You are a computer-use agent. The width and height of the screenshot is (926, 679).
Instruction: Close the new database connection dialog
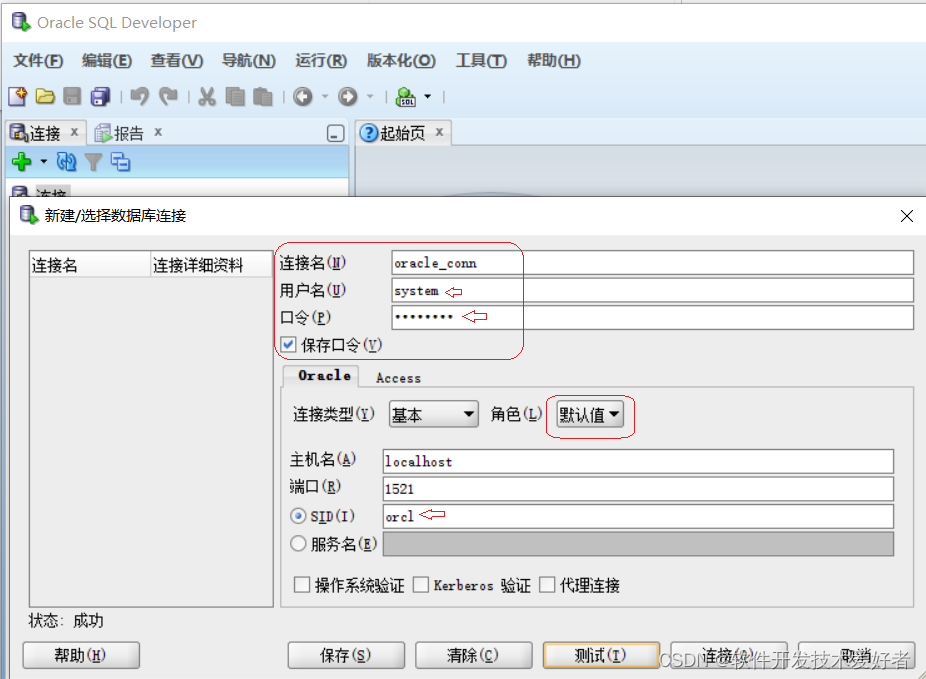(907, 216)
